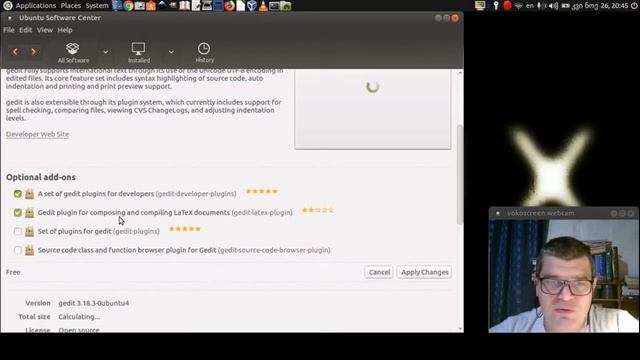Check the gedit-plugins add-on

tap(18, 231)
